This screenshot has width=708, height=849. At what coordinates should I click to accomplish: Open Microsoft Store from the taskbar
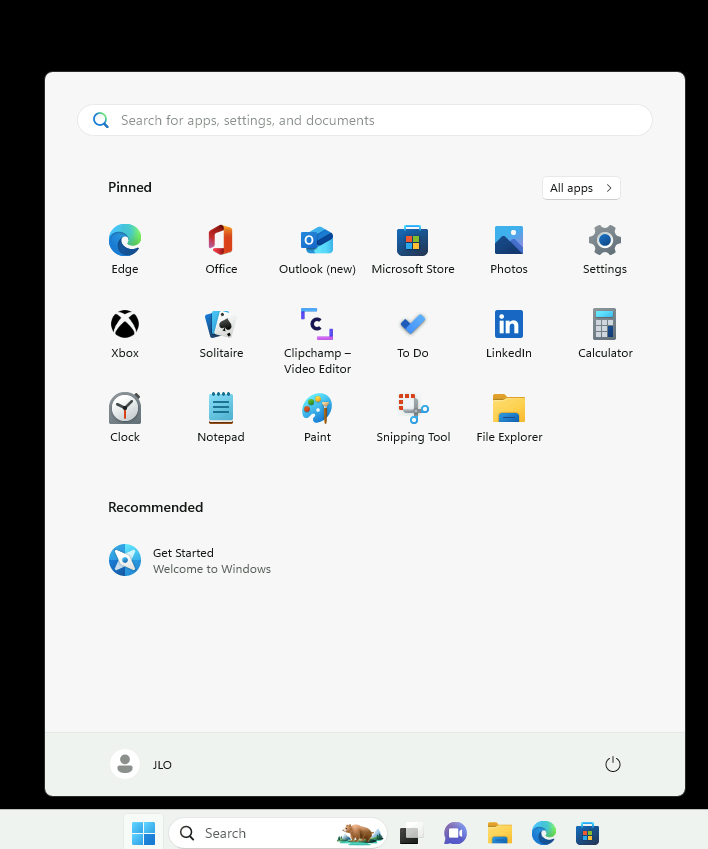tap(587, 833)
